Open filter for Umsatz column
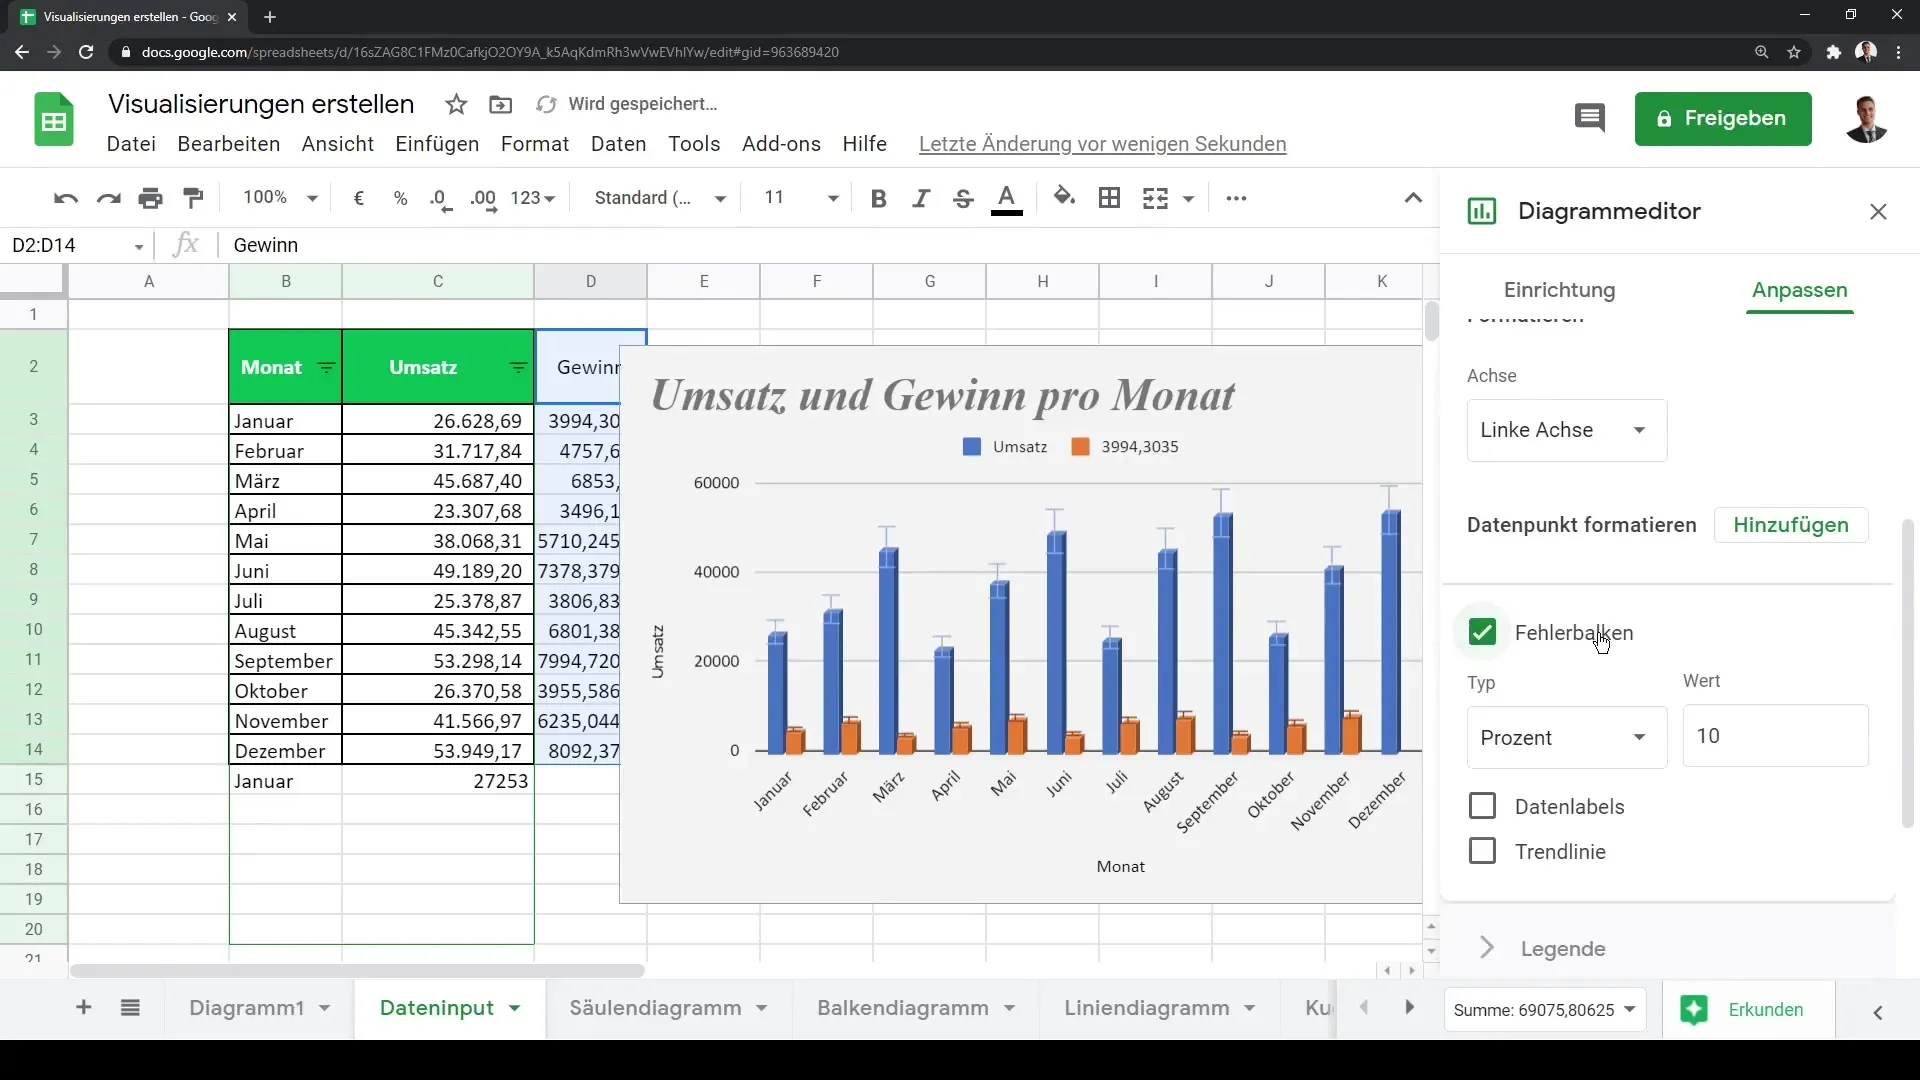 518,368
